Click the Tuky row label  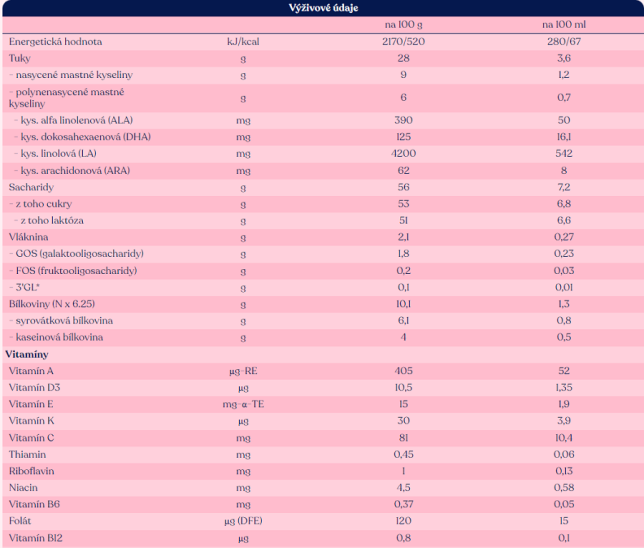(20, 58)
